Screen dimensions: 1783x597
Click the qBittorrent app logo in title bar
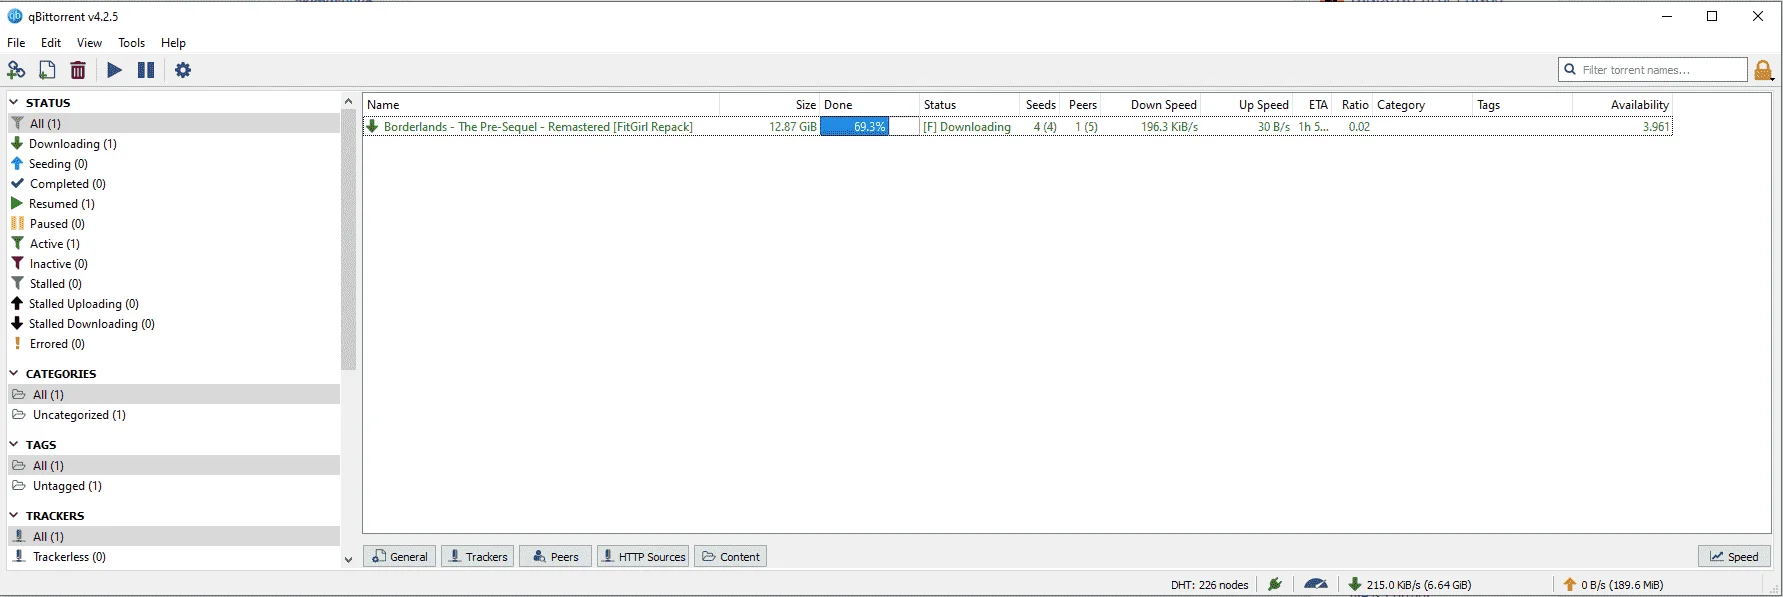click(15, 16)
